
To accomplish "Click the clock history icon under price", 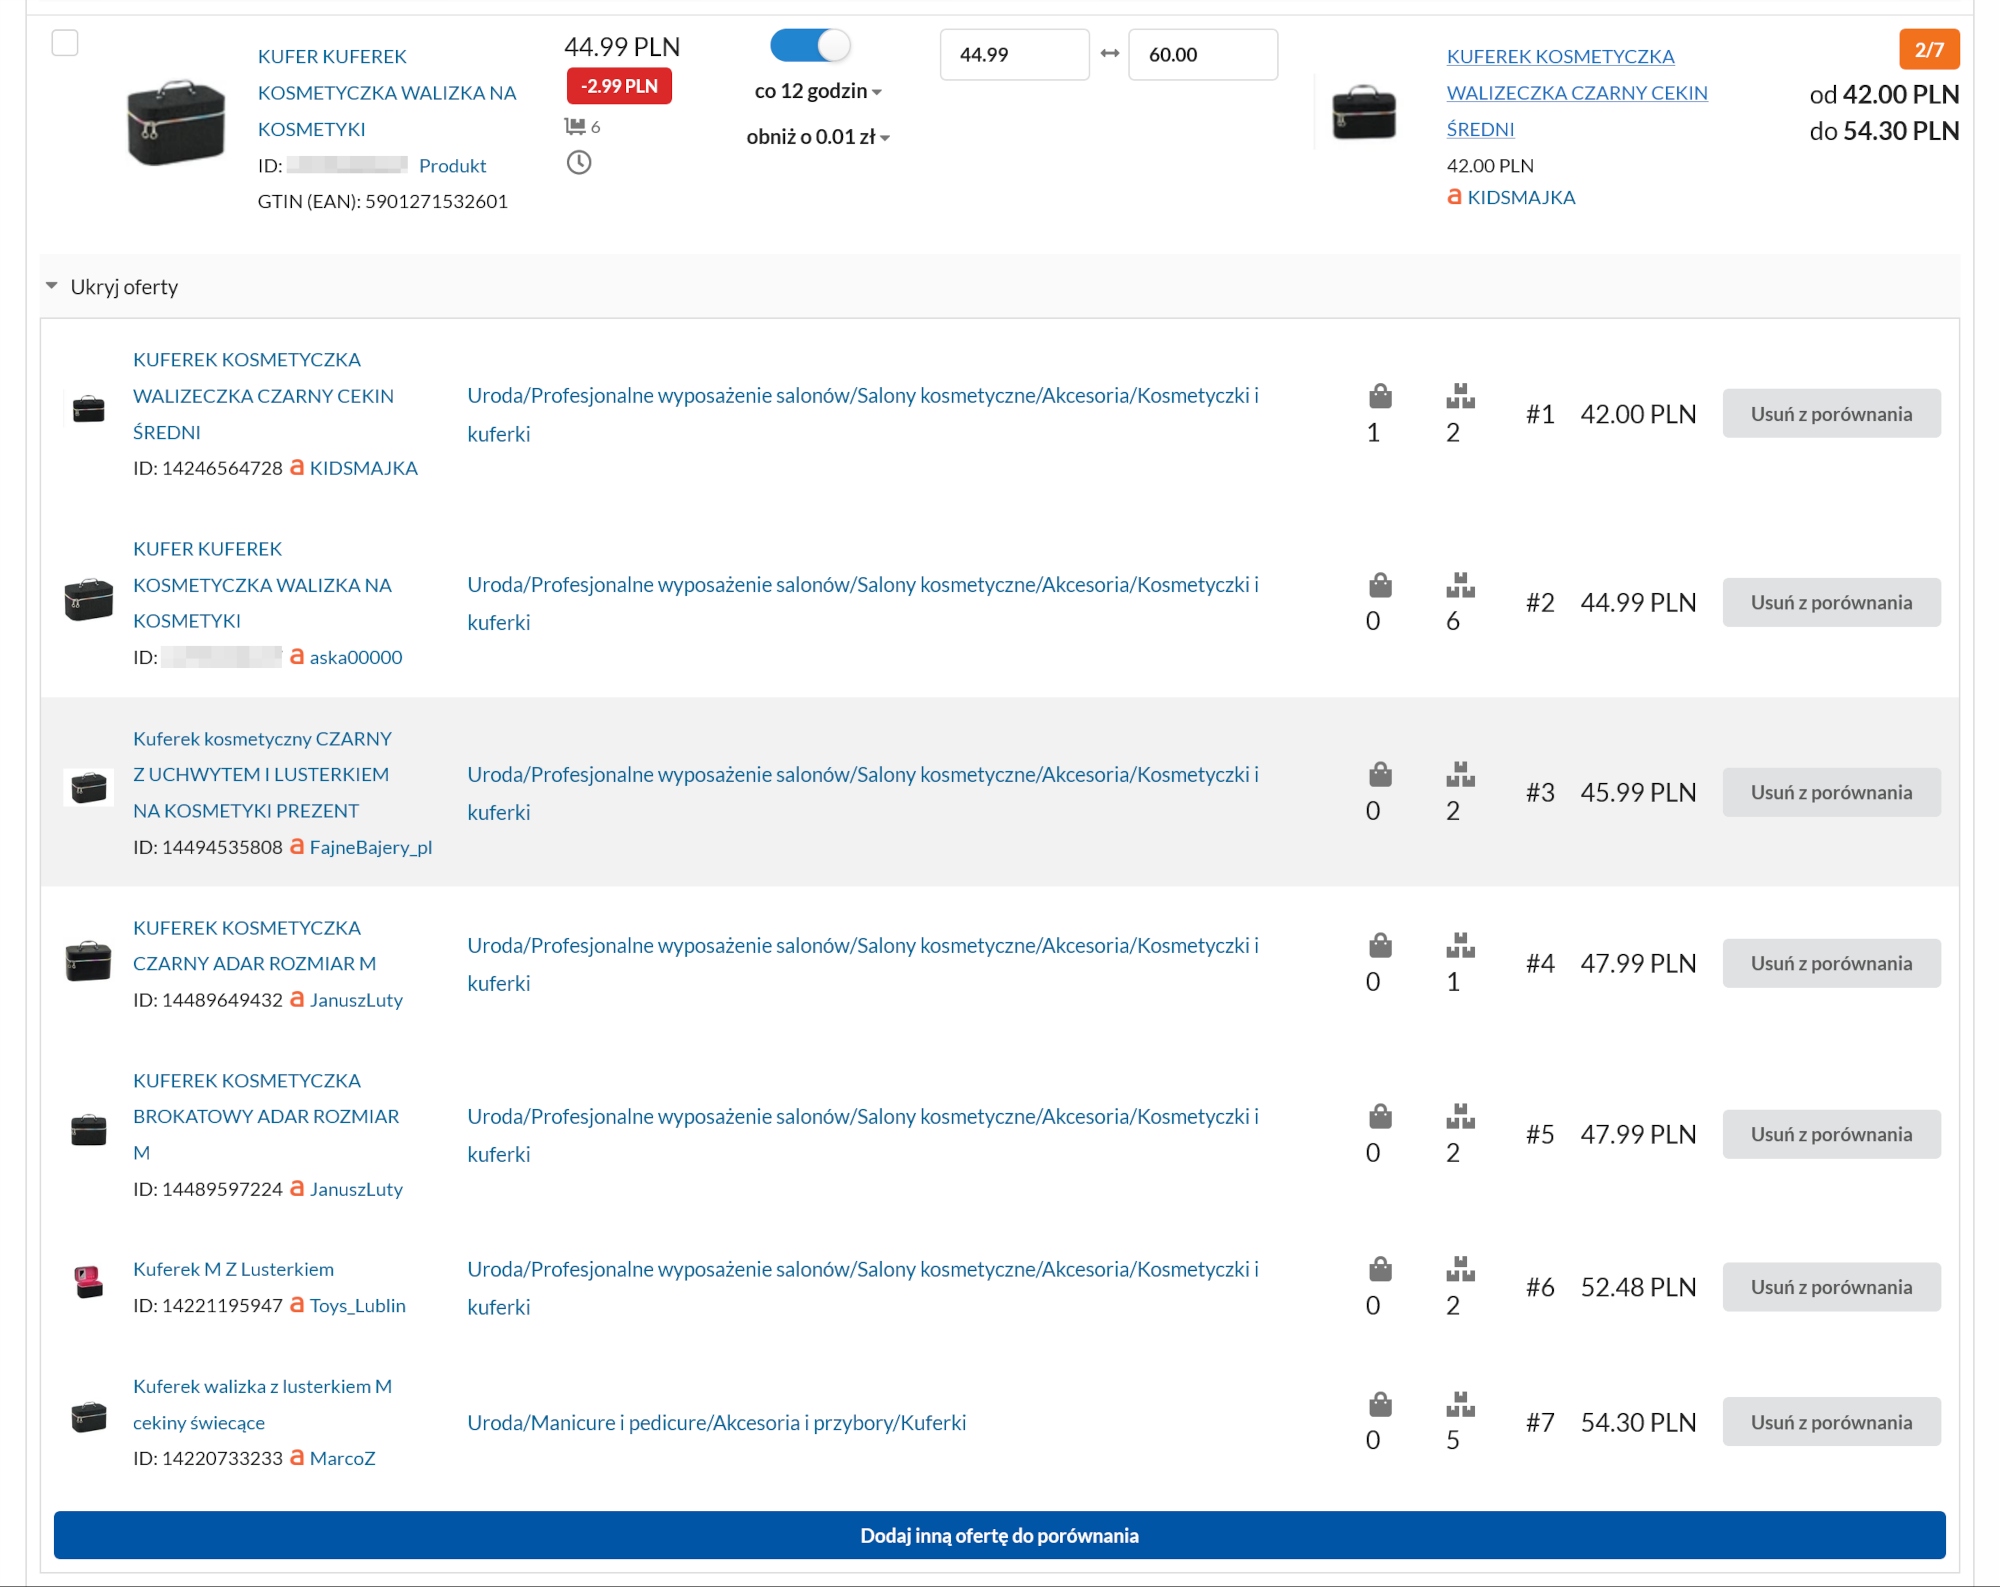I will pos(579,163).
